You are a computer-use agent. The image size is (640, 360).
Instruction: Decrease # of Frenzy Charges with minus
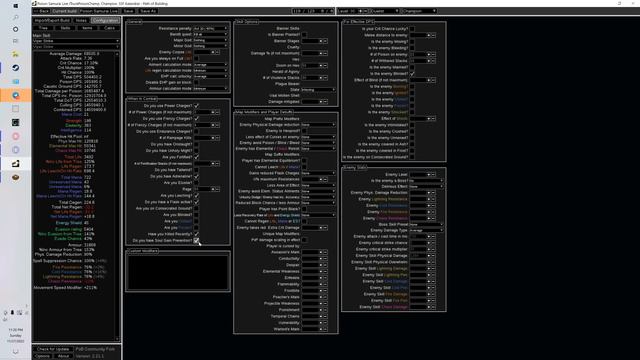click(x=217, y=125)
